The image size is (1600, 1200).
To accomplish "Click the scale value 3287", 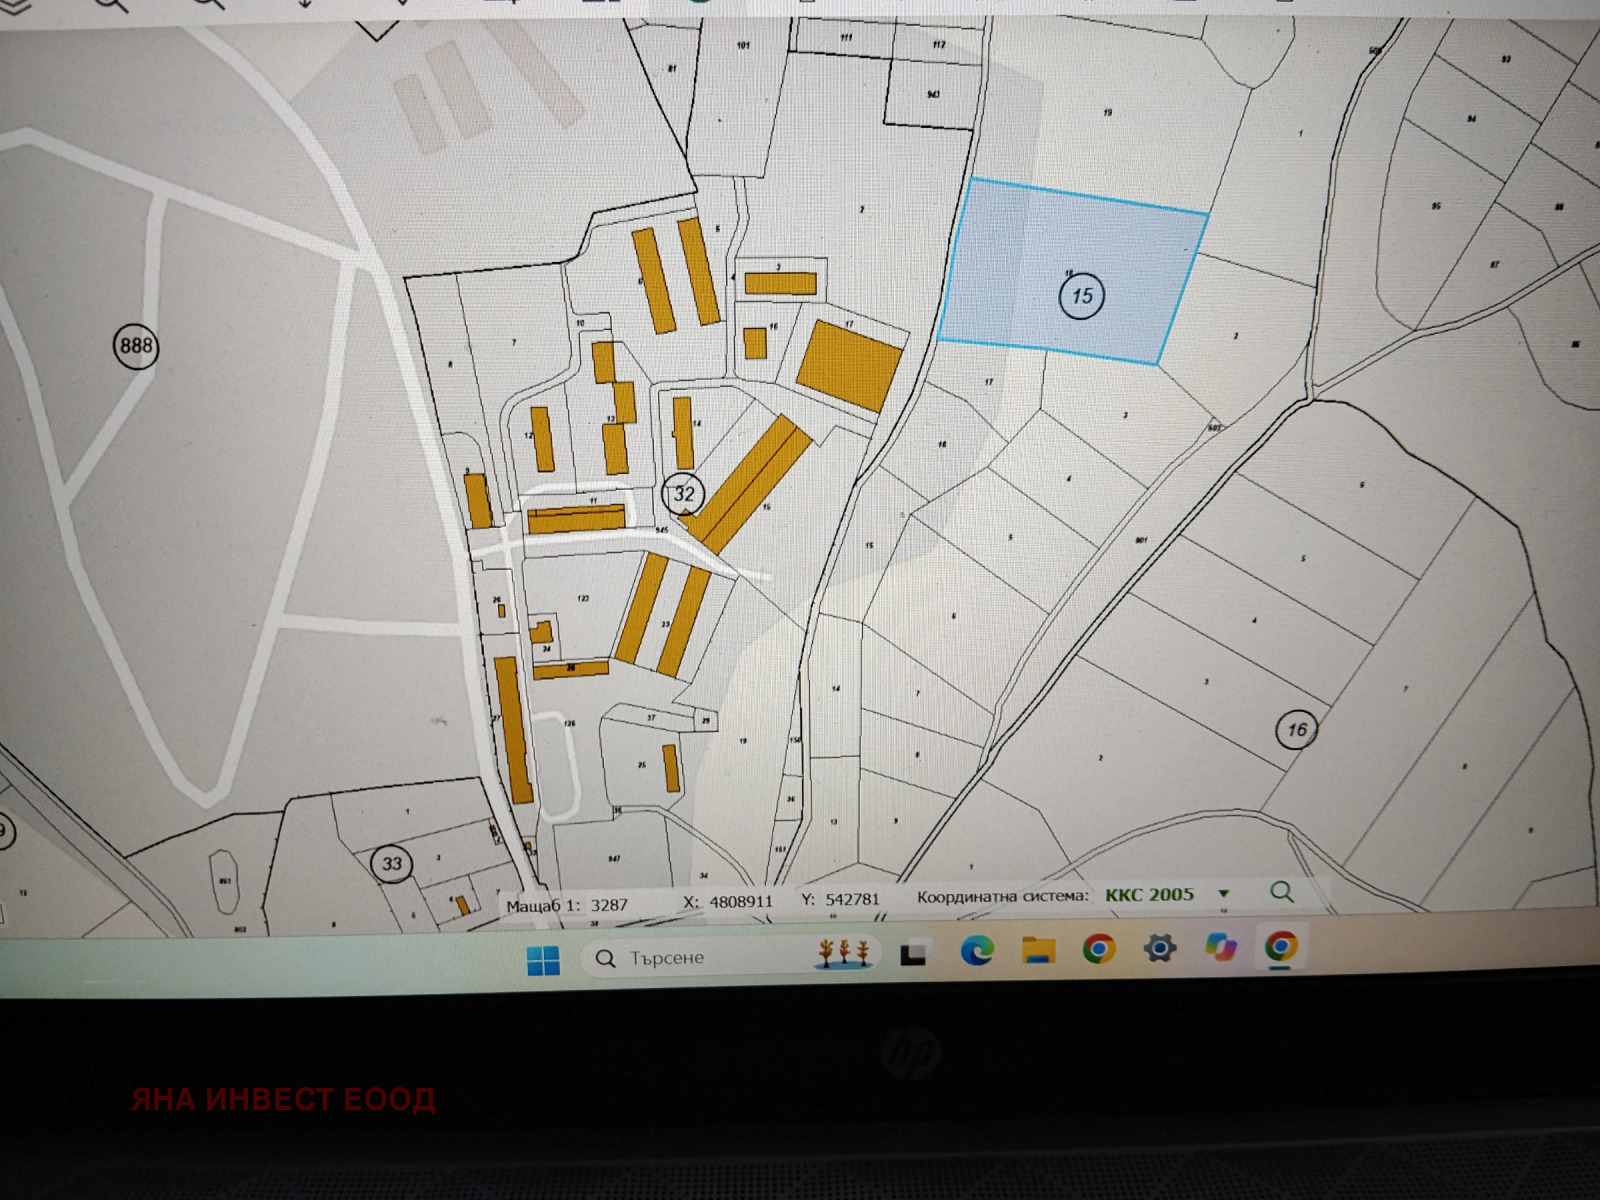I will [609, 905].
